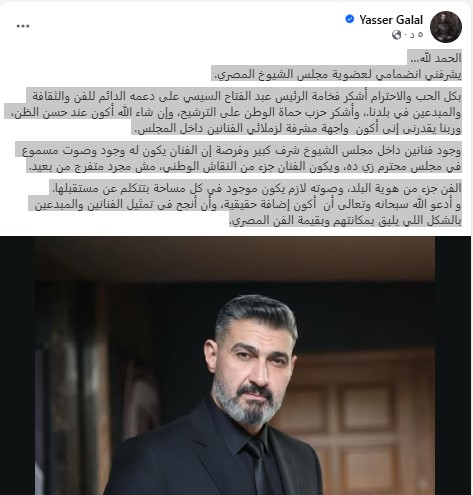This screenshot has height=495, width=473.
Task: Click the line starting "وربنا يقدرني"
Action: [x=297, y=128]
